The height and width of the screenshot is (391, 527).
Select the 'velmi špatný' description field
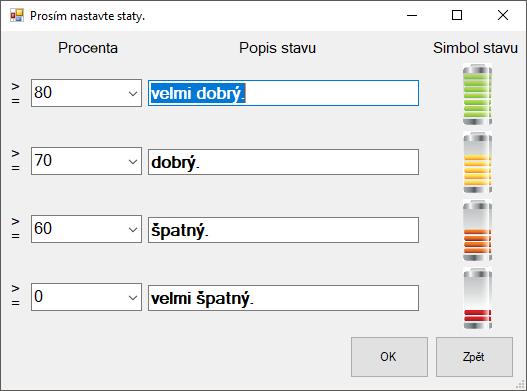point(283,298)
